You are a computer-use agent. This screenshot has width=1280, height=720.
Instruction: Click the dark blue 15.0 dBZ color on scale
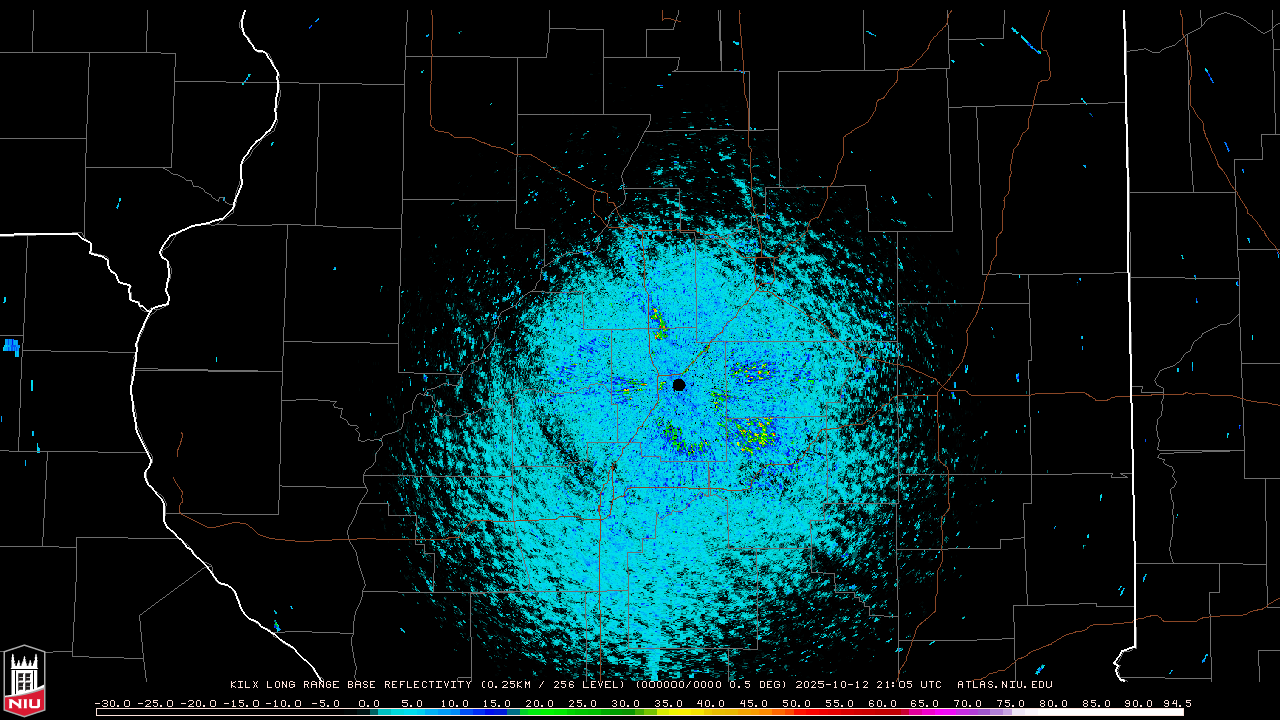pos(497,712)
